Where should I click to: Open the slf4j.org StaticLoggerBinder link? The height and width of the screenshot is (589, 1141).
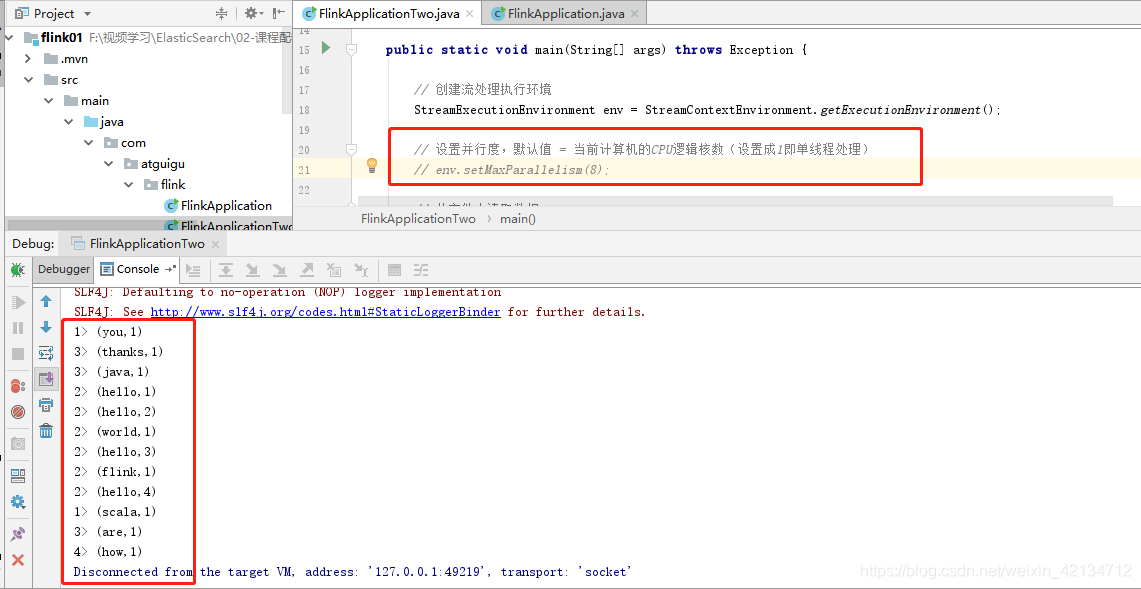point(325,312)
